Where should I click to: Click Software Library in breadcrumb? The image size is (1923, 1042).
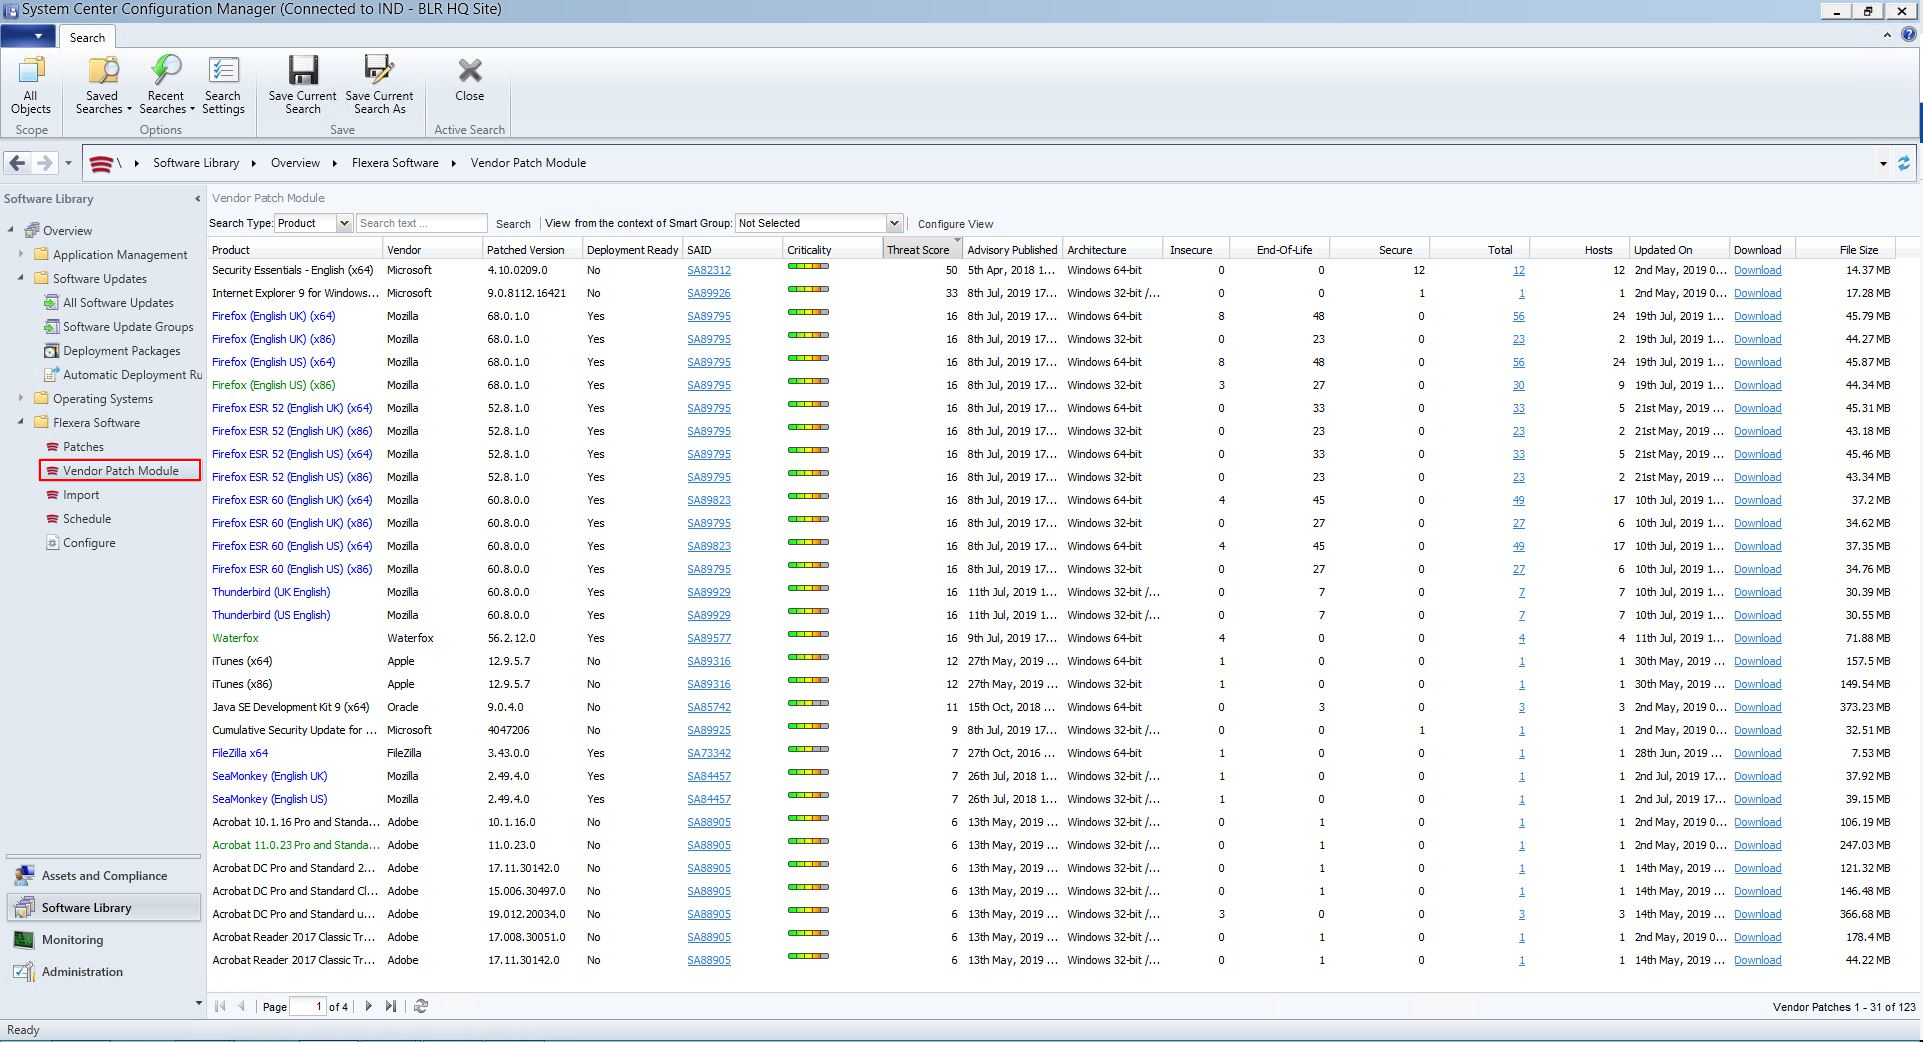(196, 163)
